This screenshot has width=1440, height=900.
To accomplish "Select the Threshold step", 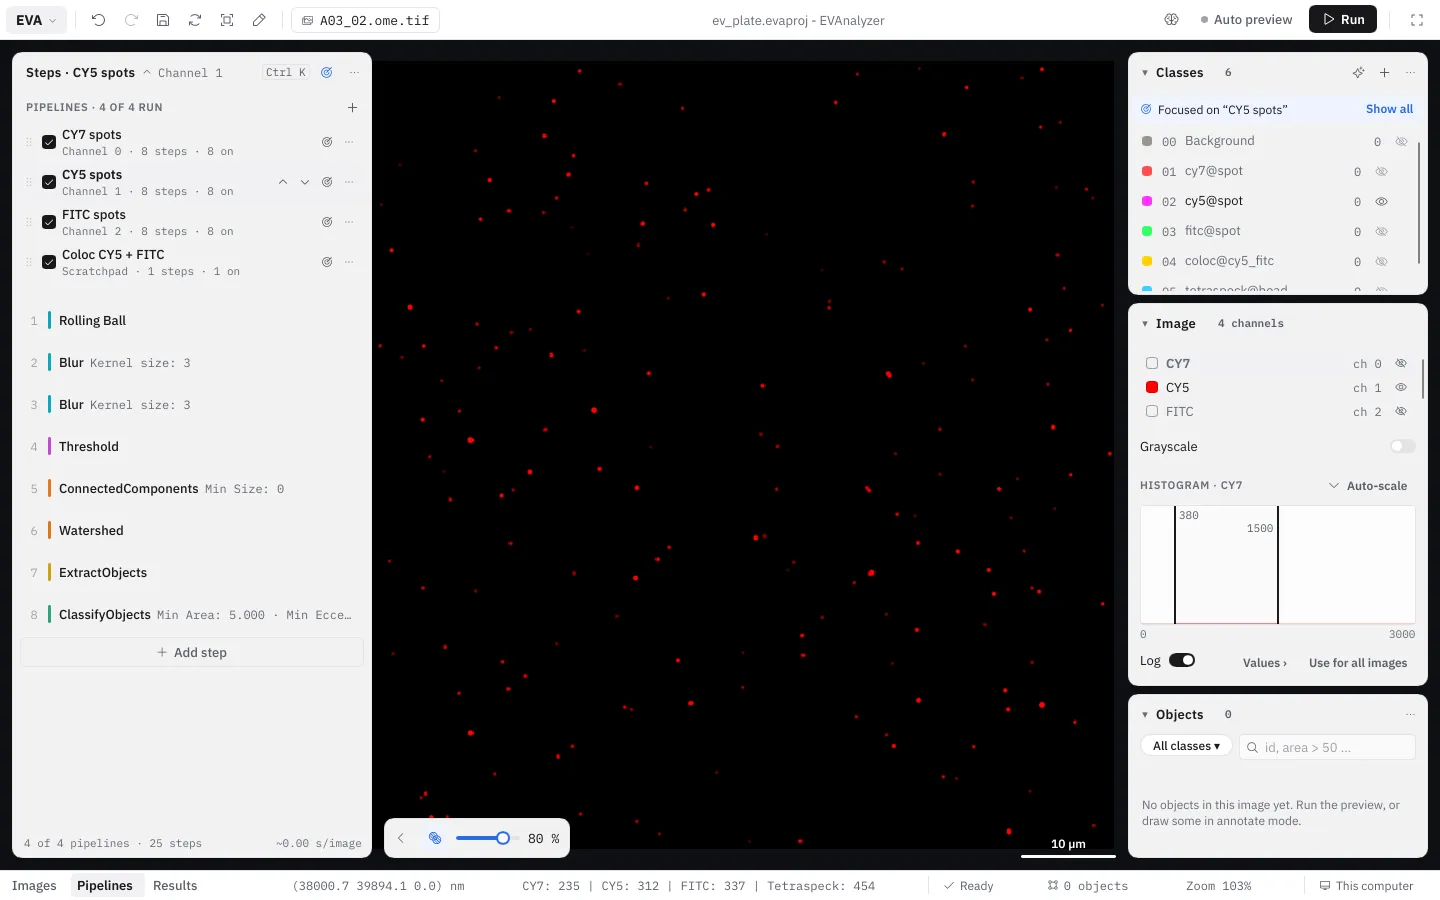I will tap(192, 447).
